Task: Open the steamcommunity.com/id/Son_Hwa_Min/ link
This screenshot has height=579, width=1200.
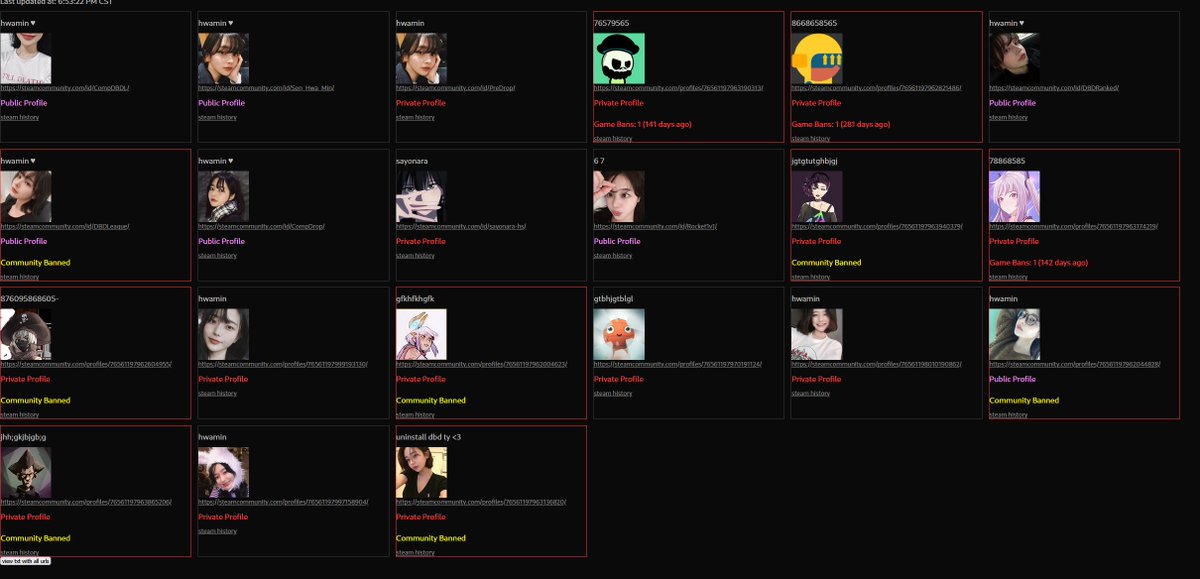Action: pos(266,88)
